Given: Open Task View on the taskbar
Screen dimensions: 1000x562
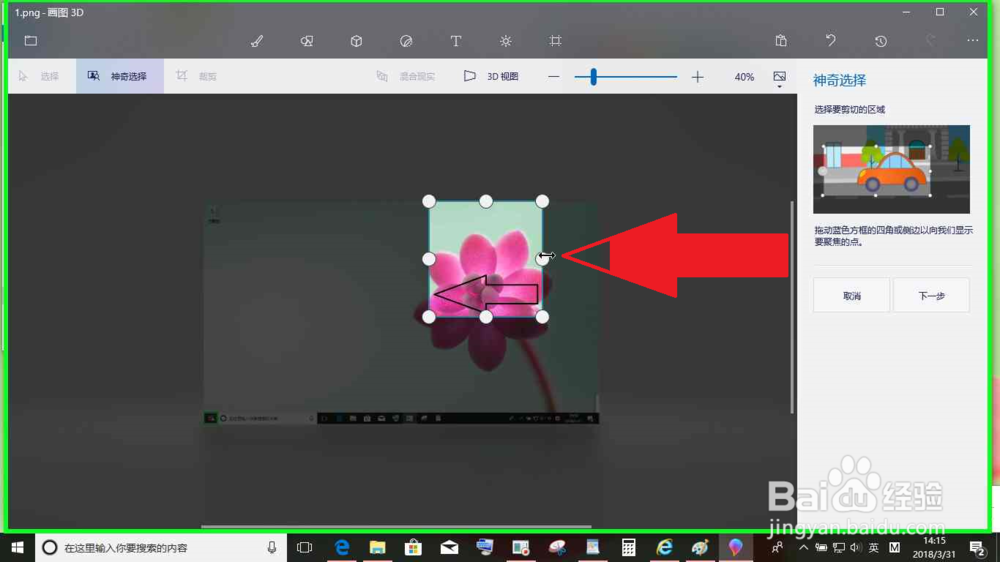Looking at the screenshot, I should click(305, 547).
